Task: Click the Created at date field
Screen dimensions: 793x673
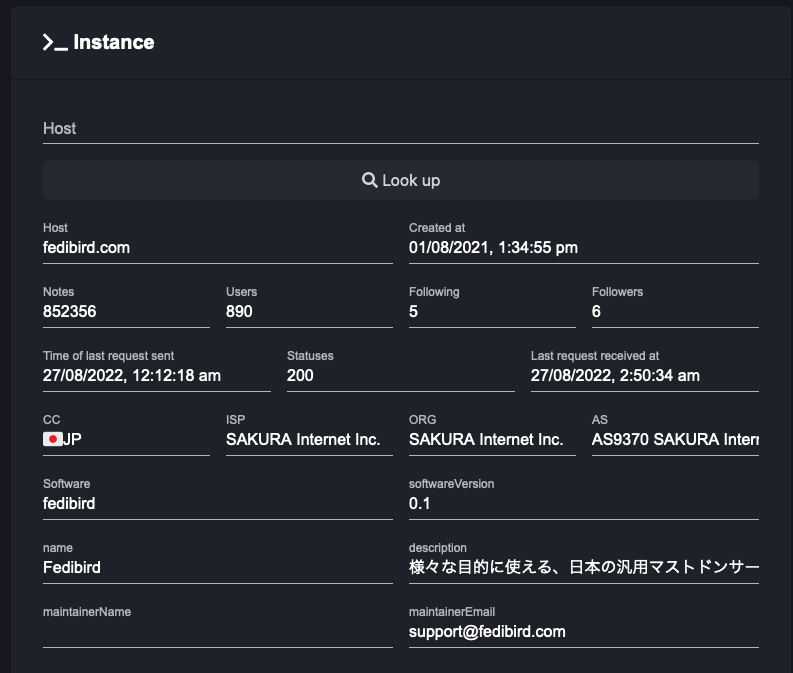Action: click(583, 247)
